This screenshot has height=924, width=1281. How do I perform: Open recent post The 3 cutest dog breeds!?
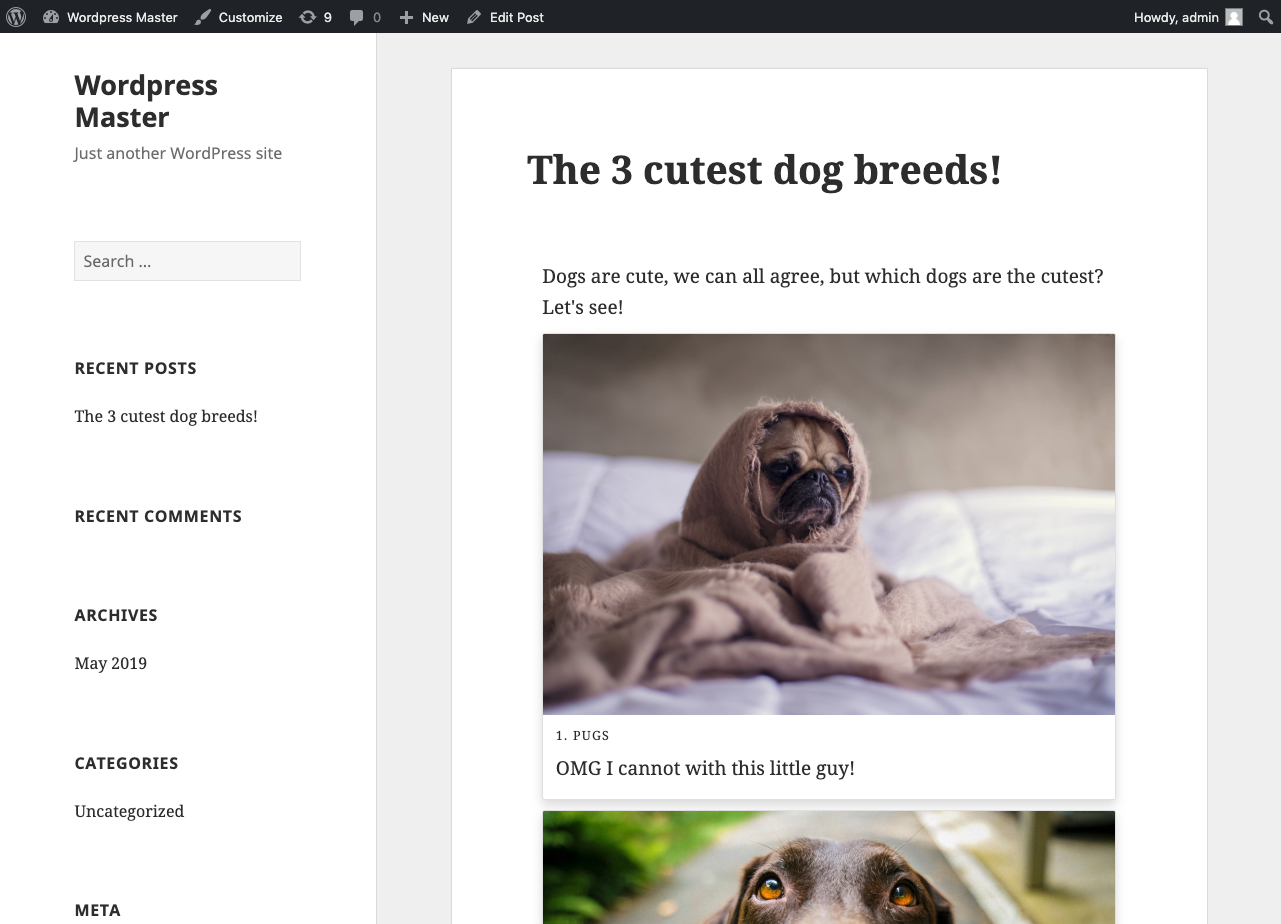[x=166, y=416]
